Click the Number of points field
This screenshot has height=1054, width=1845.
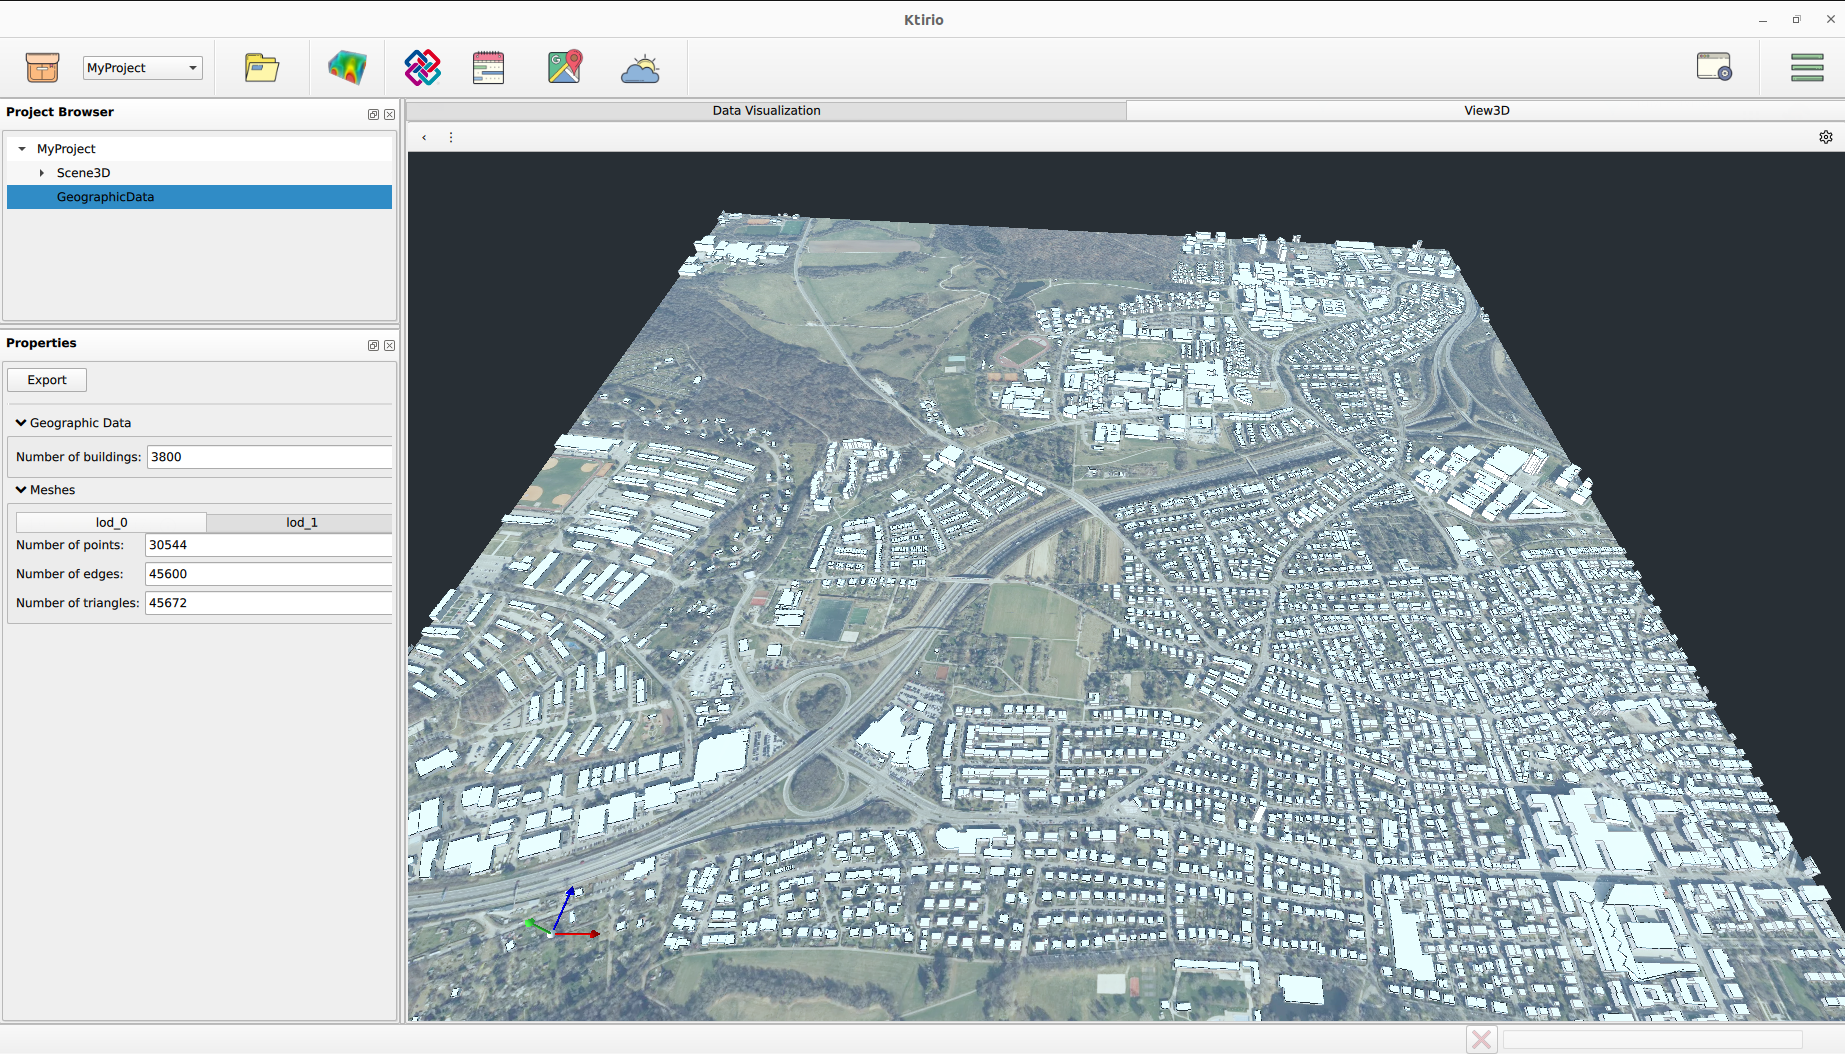pyautogui.click(x=268, y=545)
